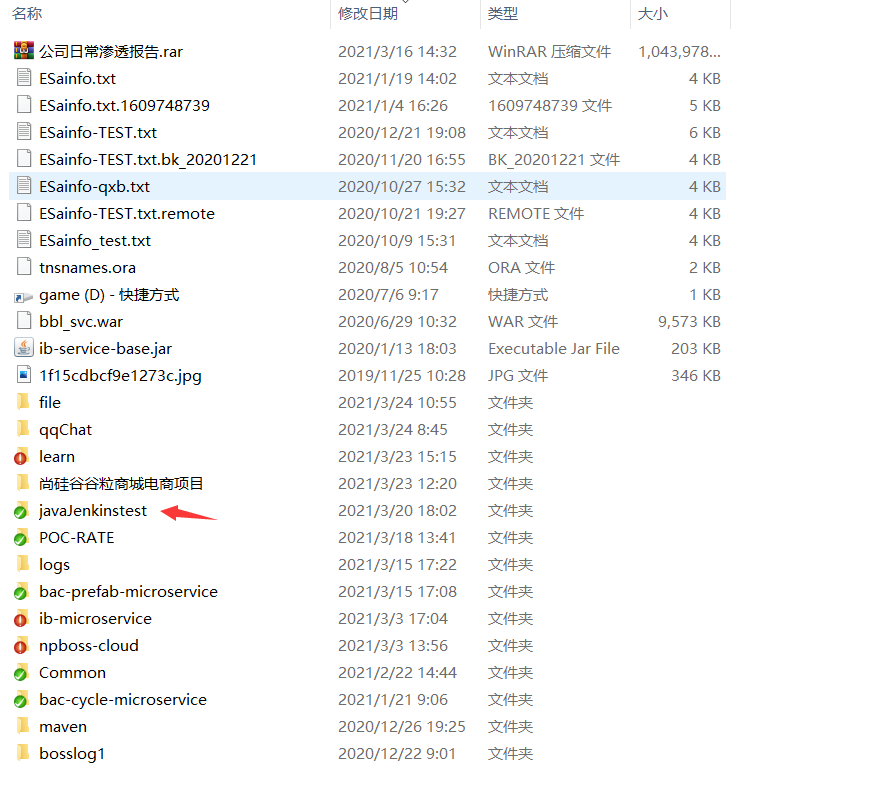Image resolution: width=885 pixels, height=786 pixels.
Task: Select file name ESainfo.txt.1609748739
Action: click(x=124, y=106)
